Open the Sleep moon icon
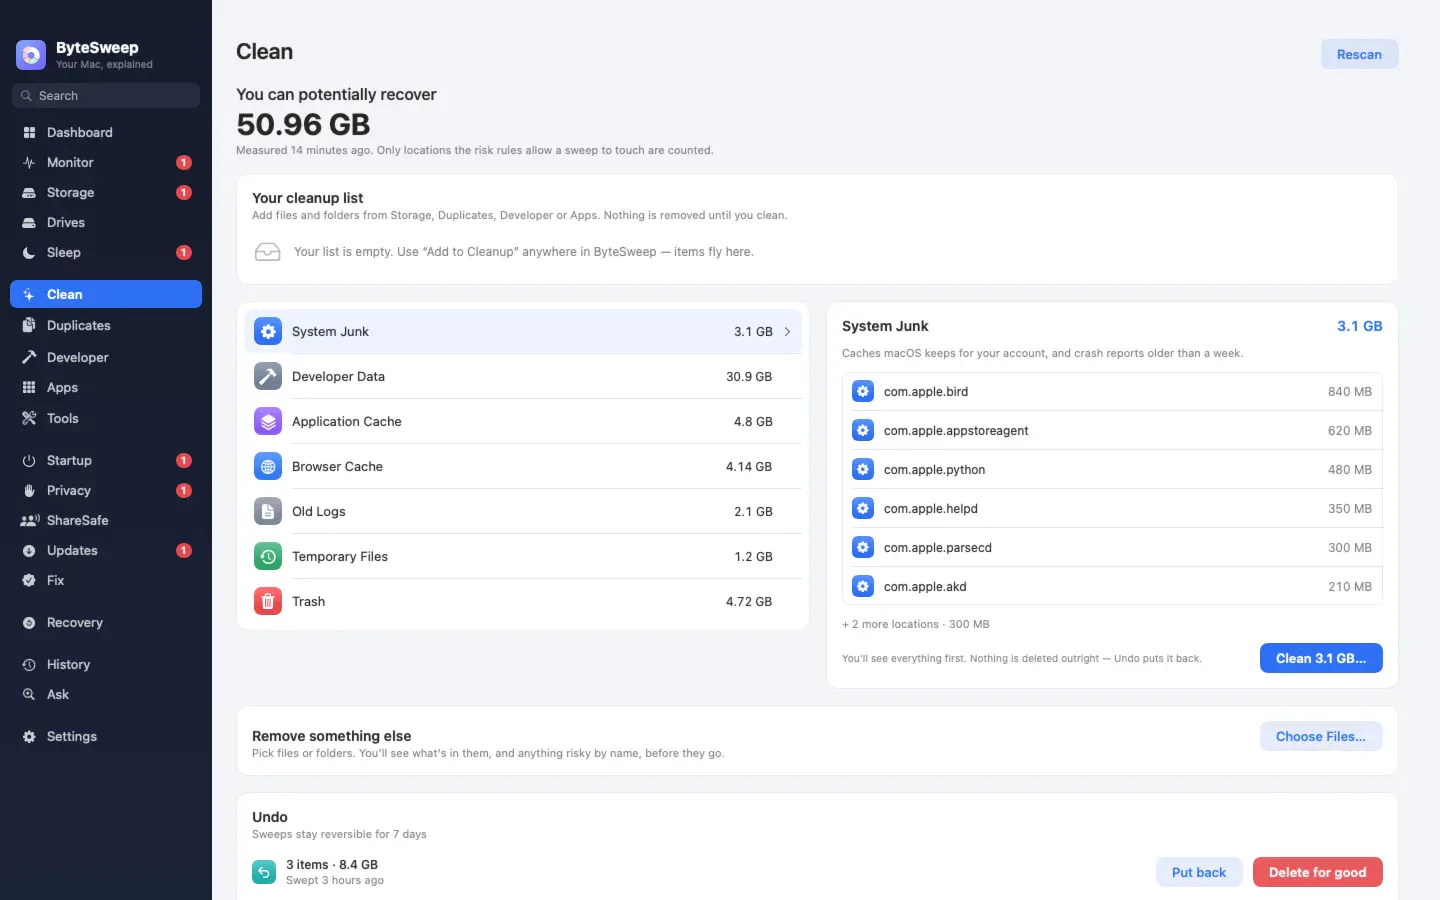Viewport: 1440px width, 900px height. pos(29,252)
